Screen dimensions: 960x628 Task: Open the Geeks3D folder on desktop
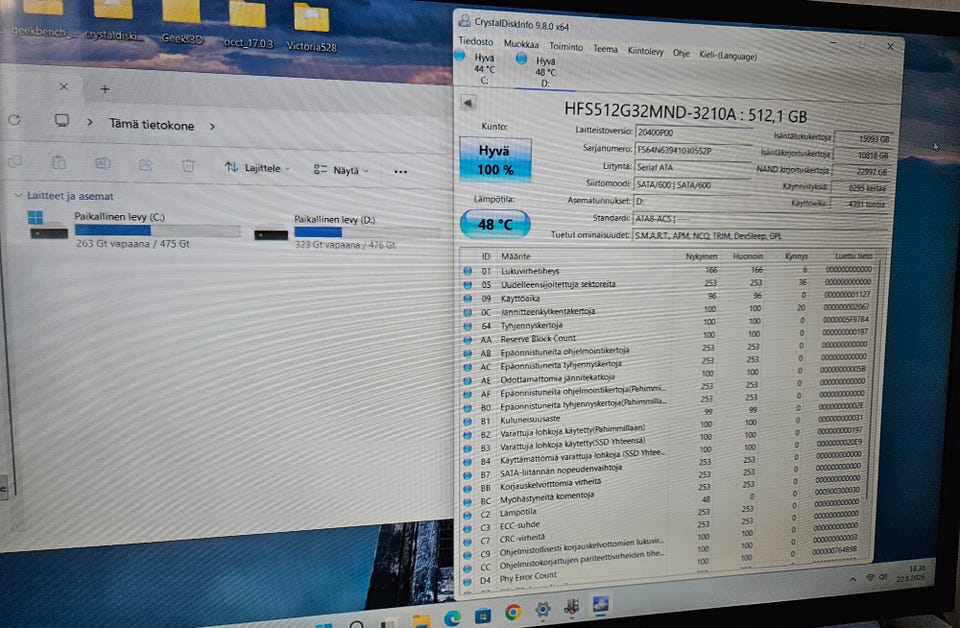click(x=181, y=23)
